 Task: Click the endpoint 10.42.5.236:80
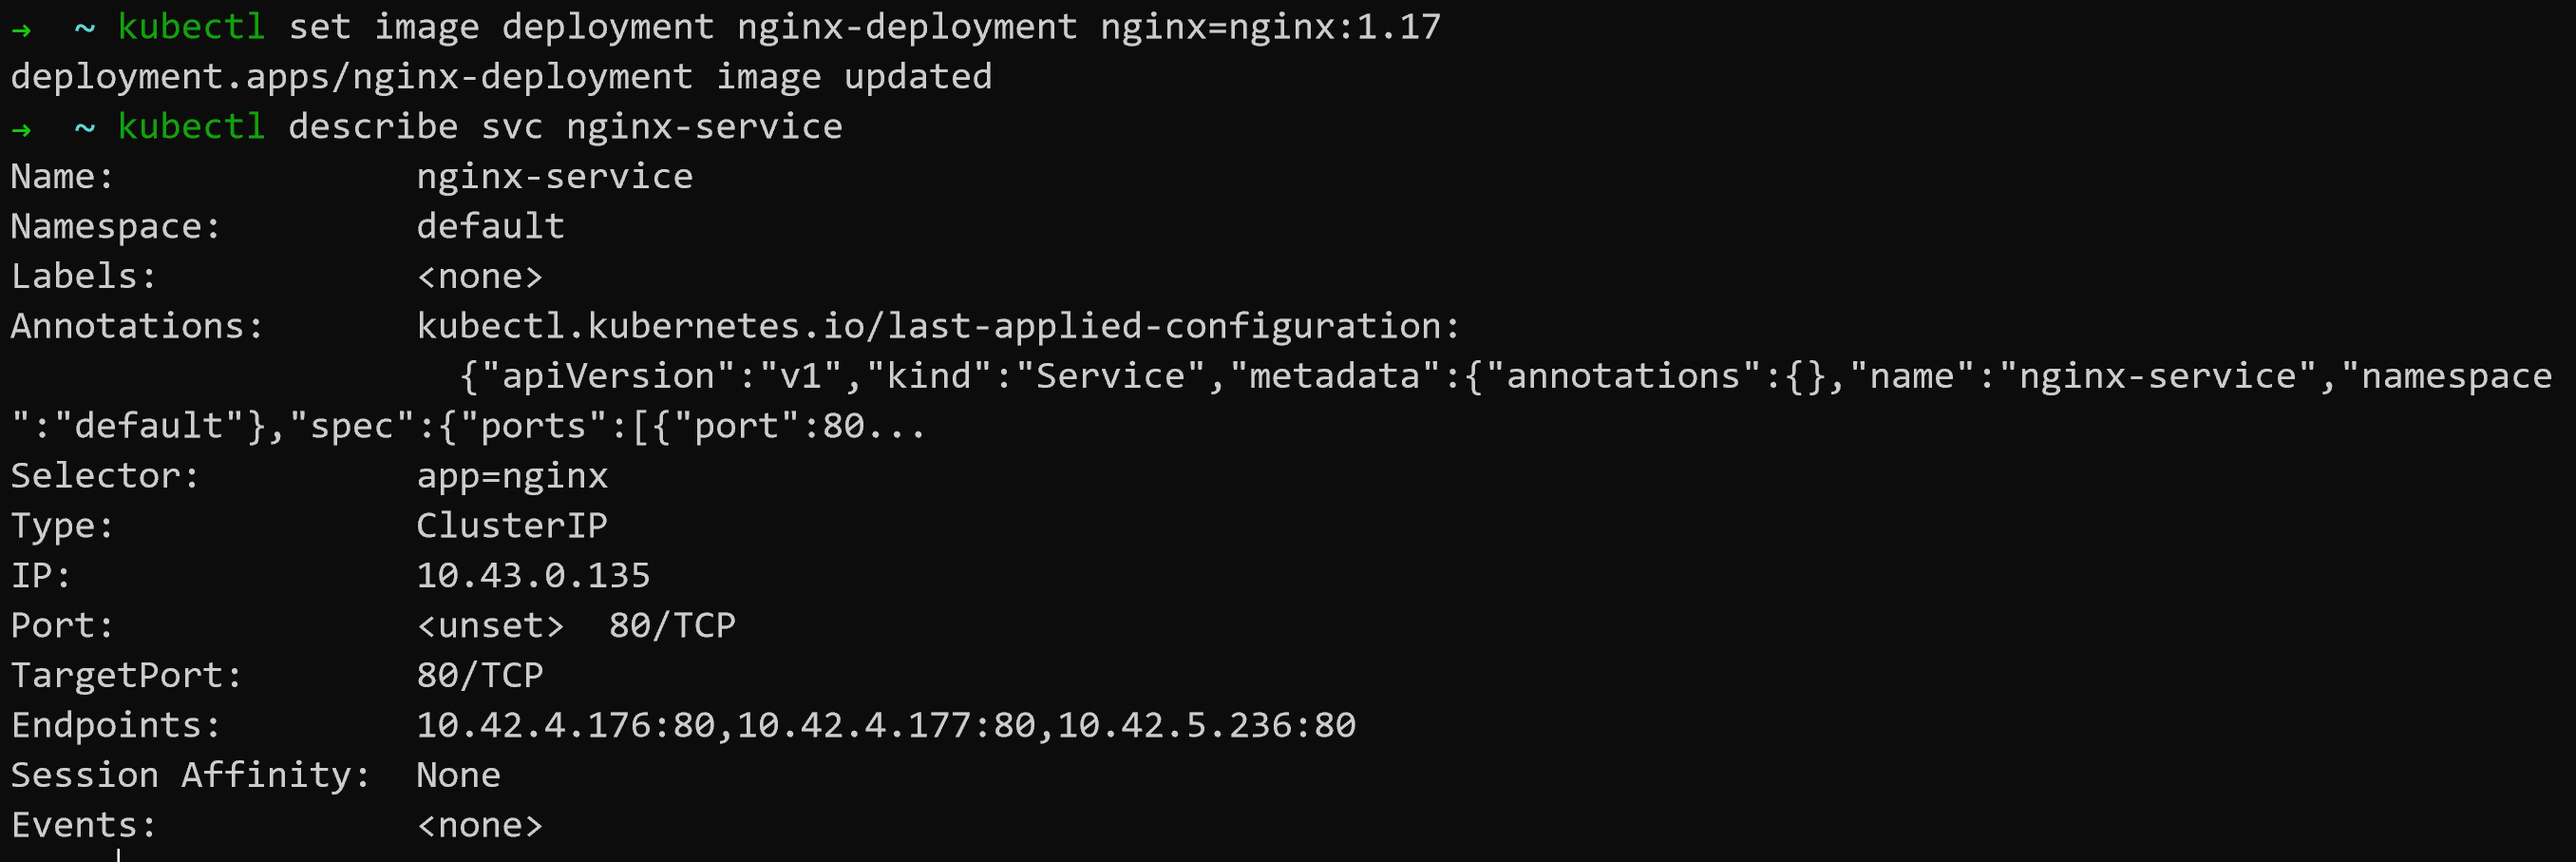point(1206,726)
